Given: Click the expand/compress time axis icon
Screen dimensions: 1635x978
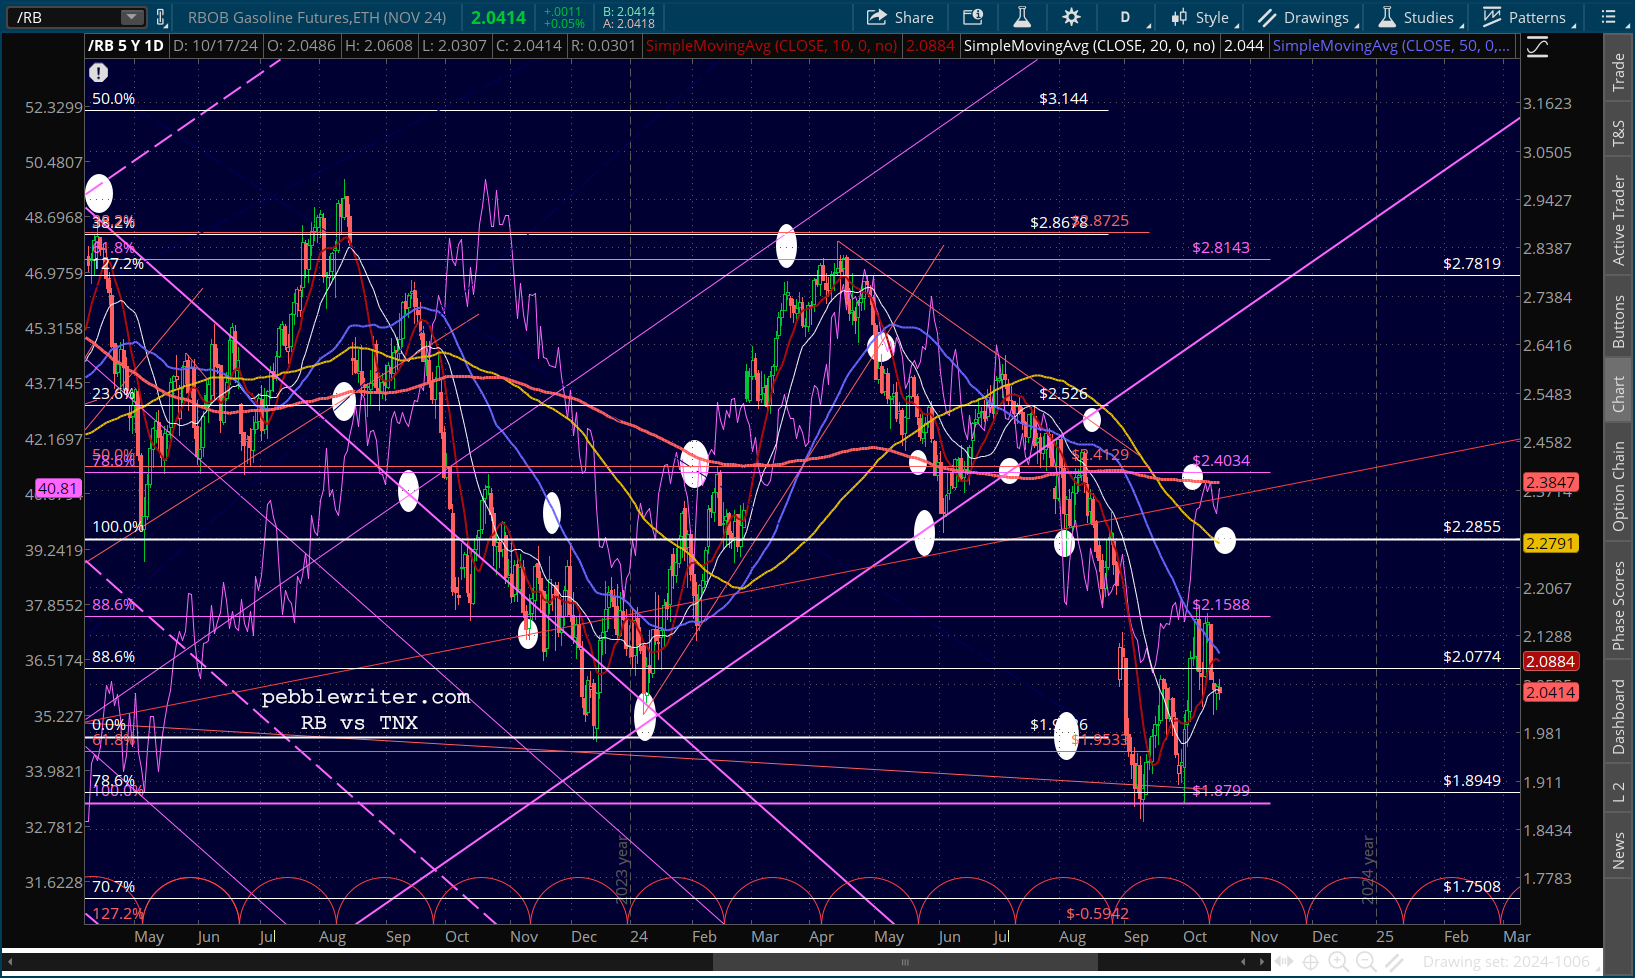Looking at the screenshot, I should point(1285,962).
